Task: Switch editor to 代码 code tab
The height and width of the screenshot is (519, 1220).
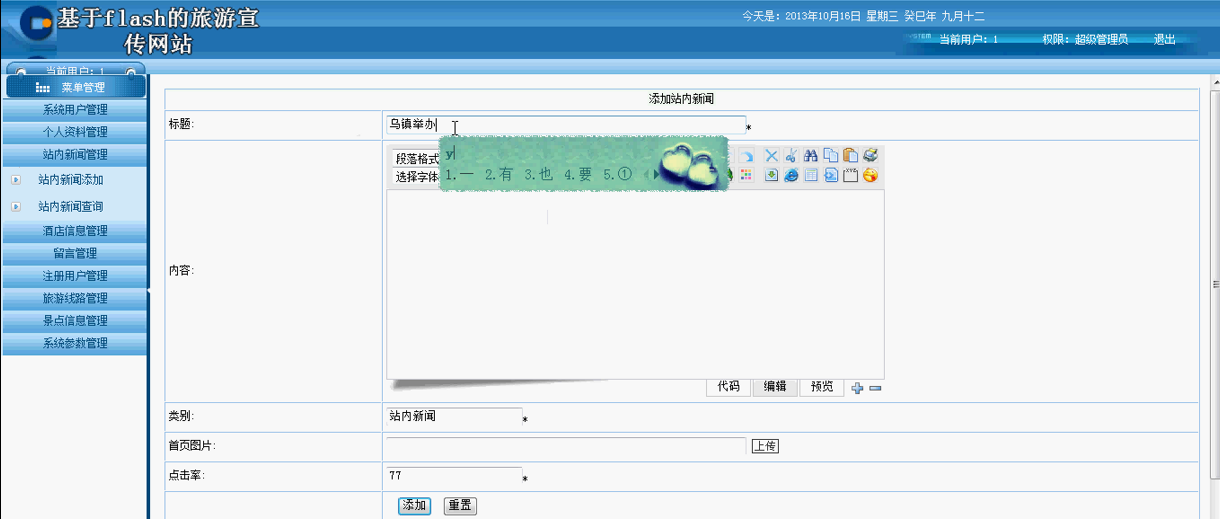Action: tap(728, 387)
